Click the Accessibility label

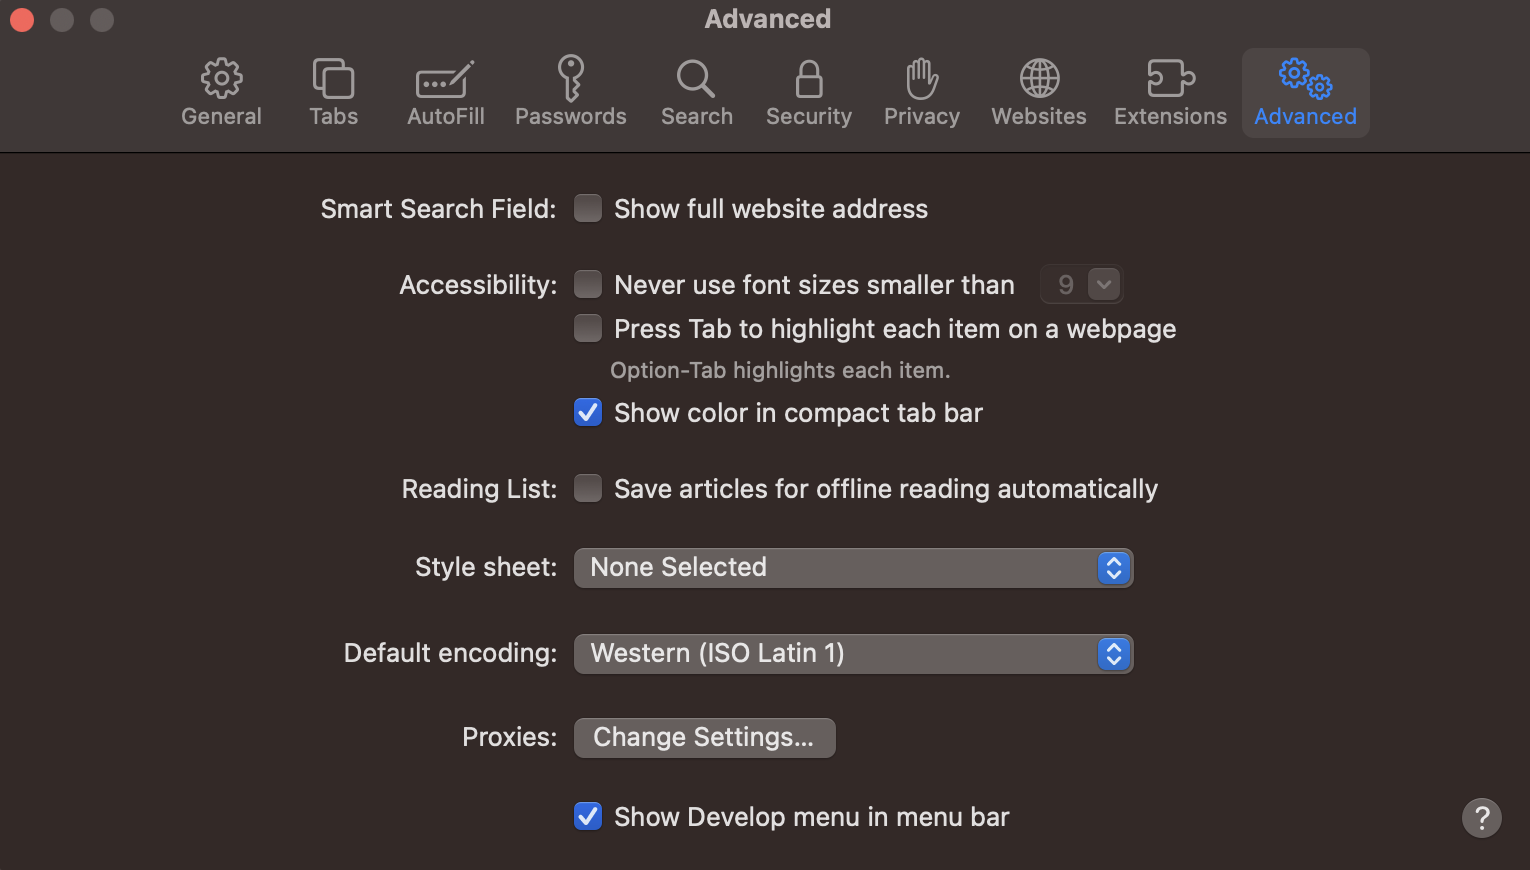478,285
